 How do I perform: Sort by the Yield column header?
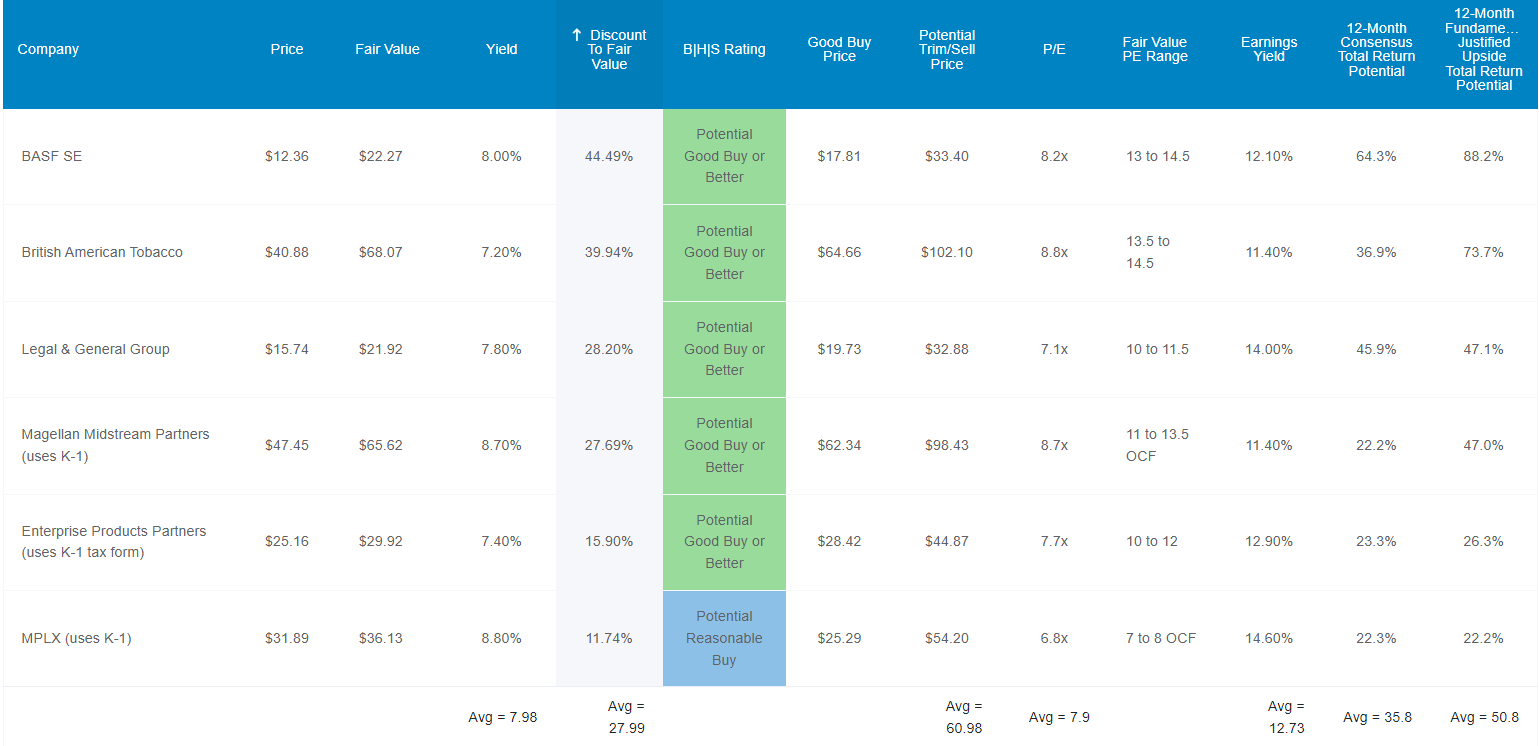(502, 49)
